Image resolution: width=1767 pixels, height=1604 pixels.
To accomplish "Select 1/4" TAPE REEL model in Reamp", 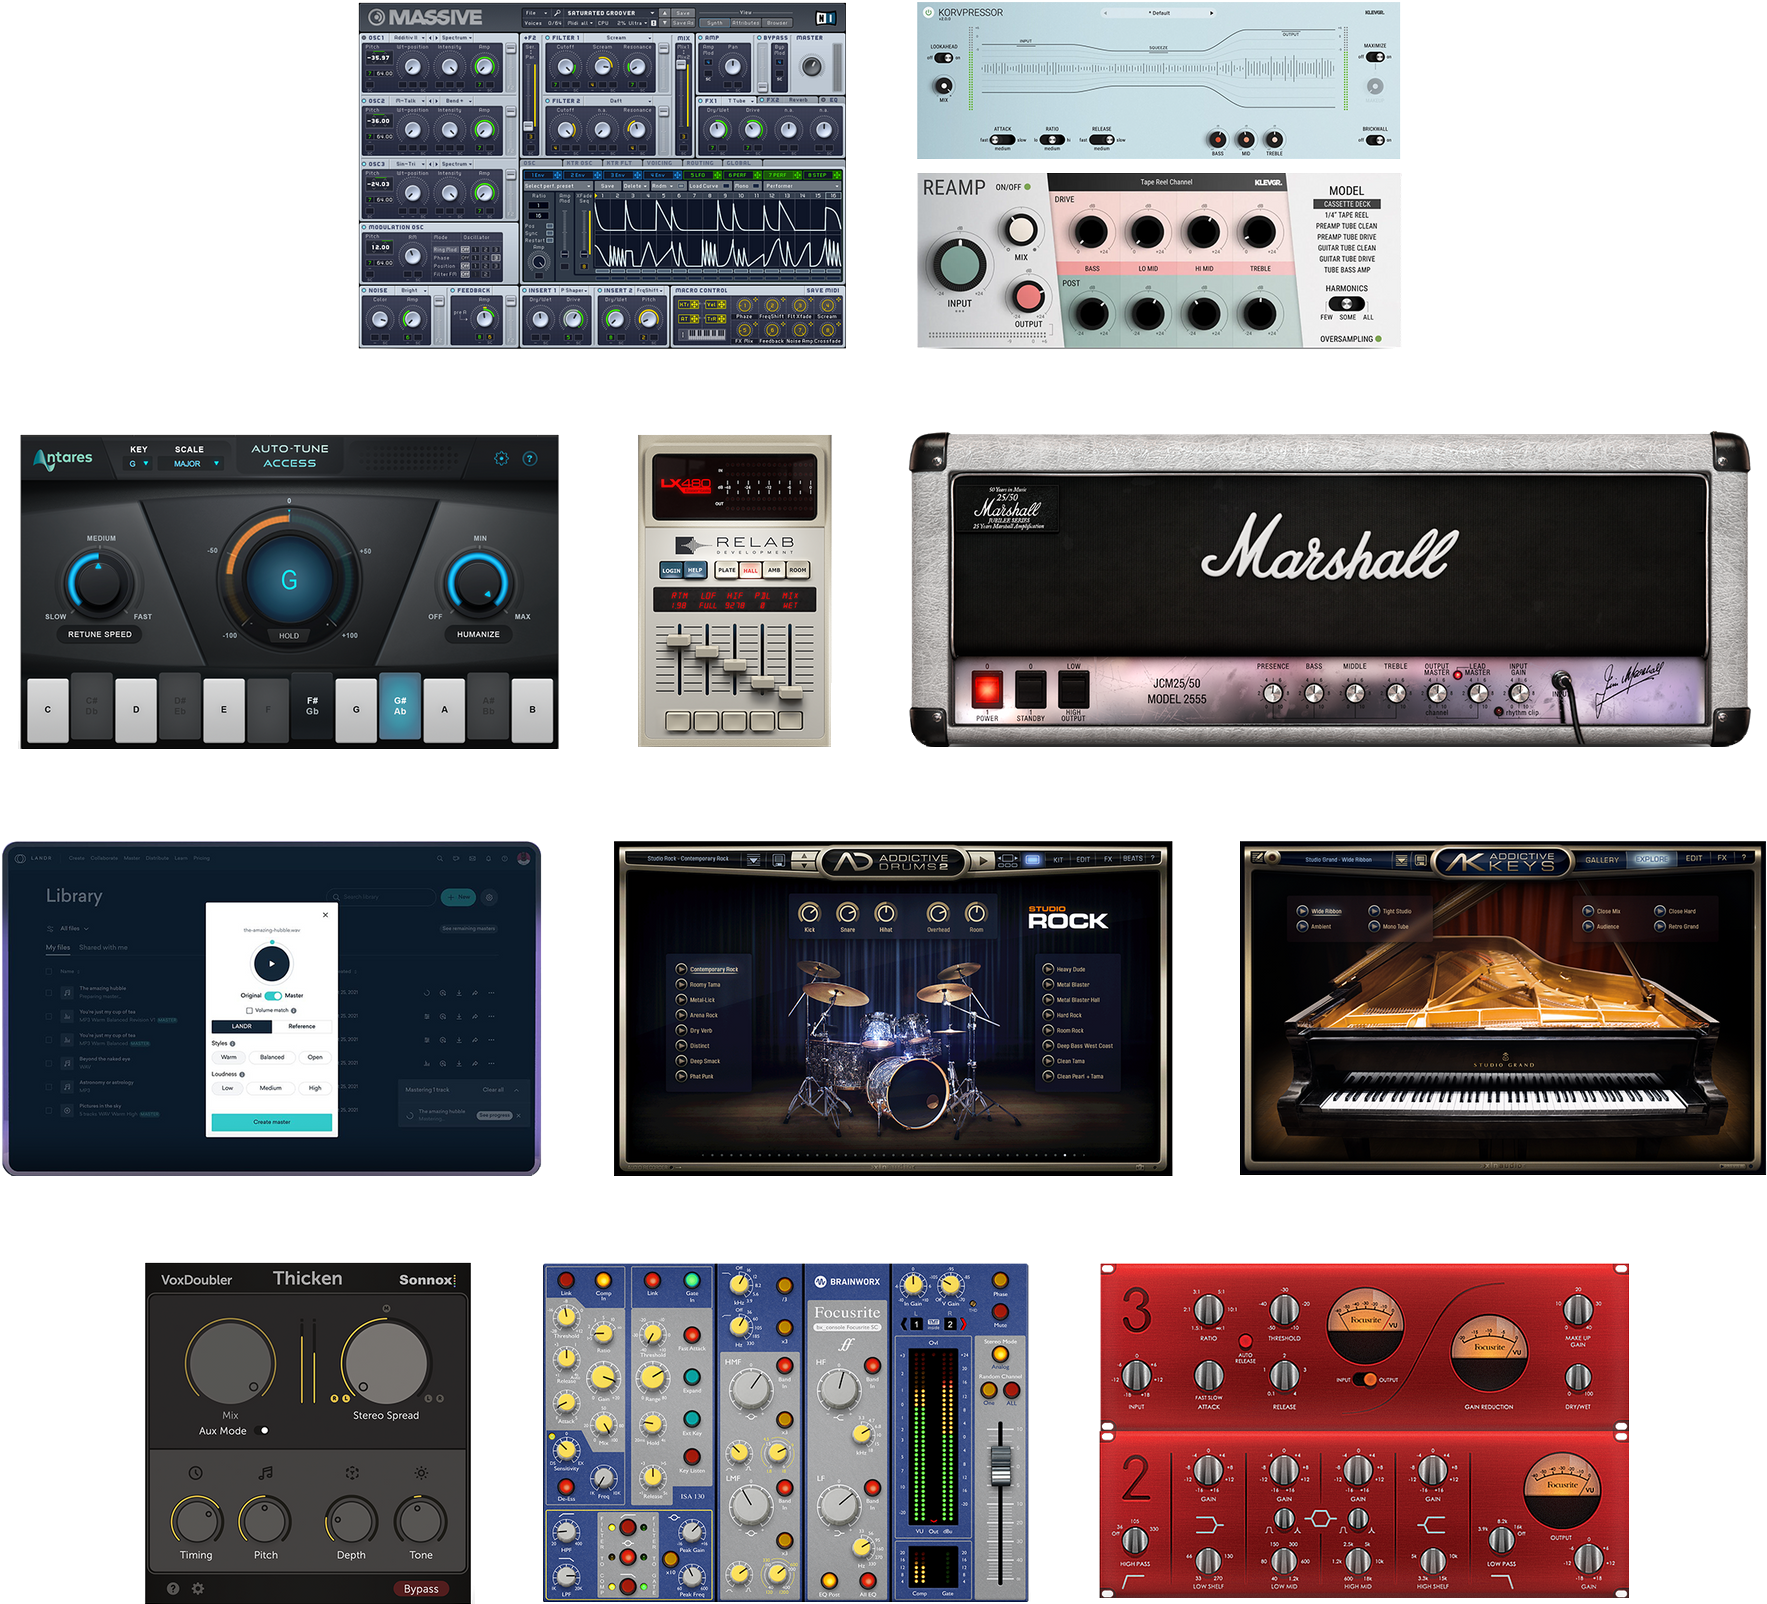I will (1346, 215).
